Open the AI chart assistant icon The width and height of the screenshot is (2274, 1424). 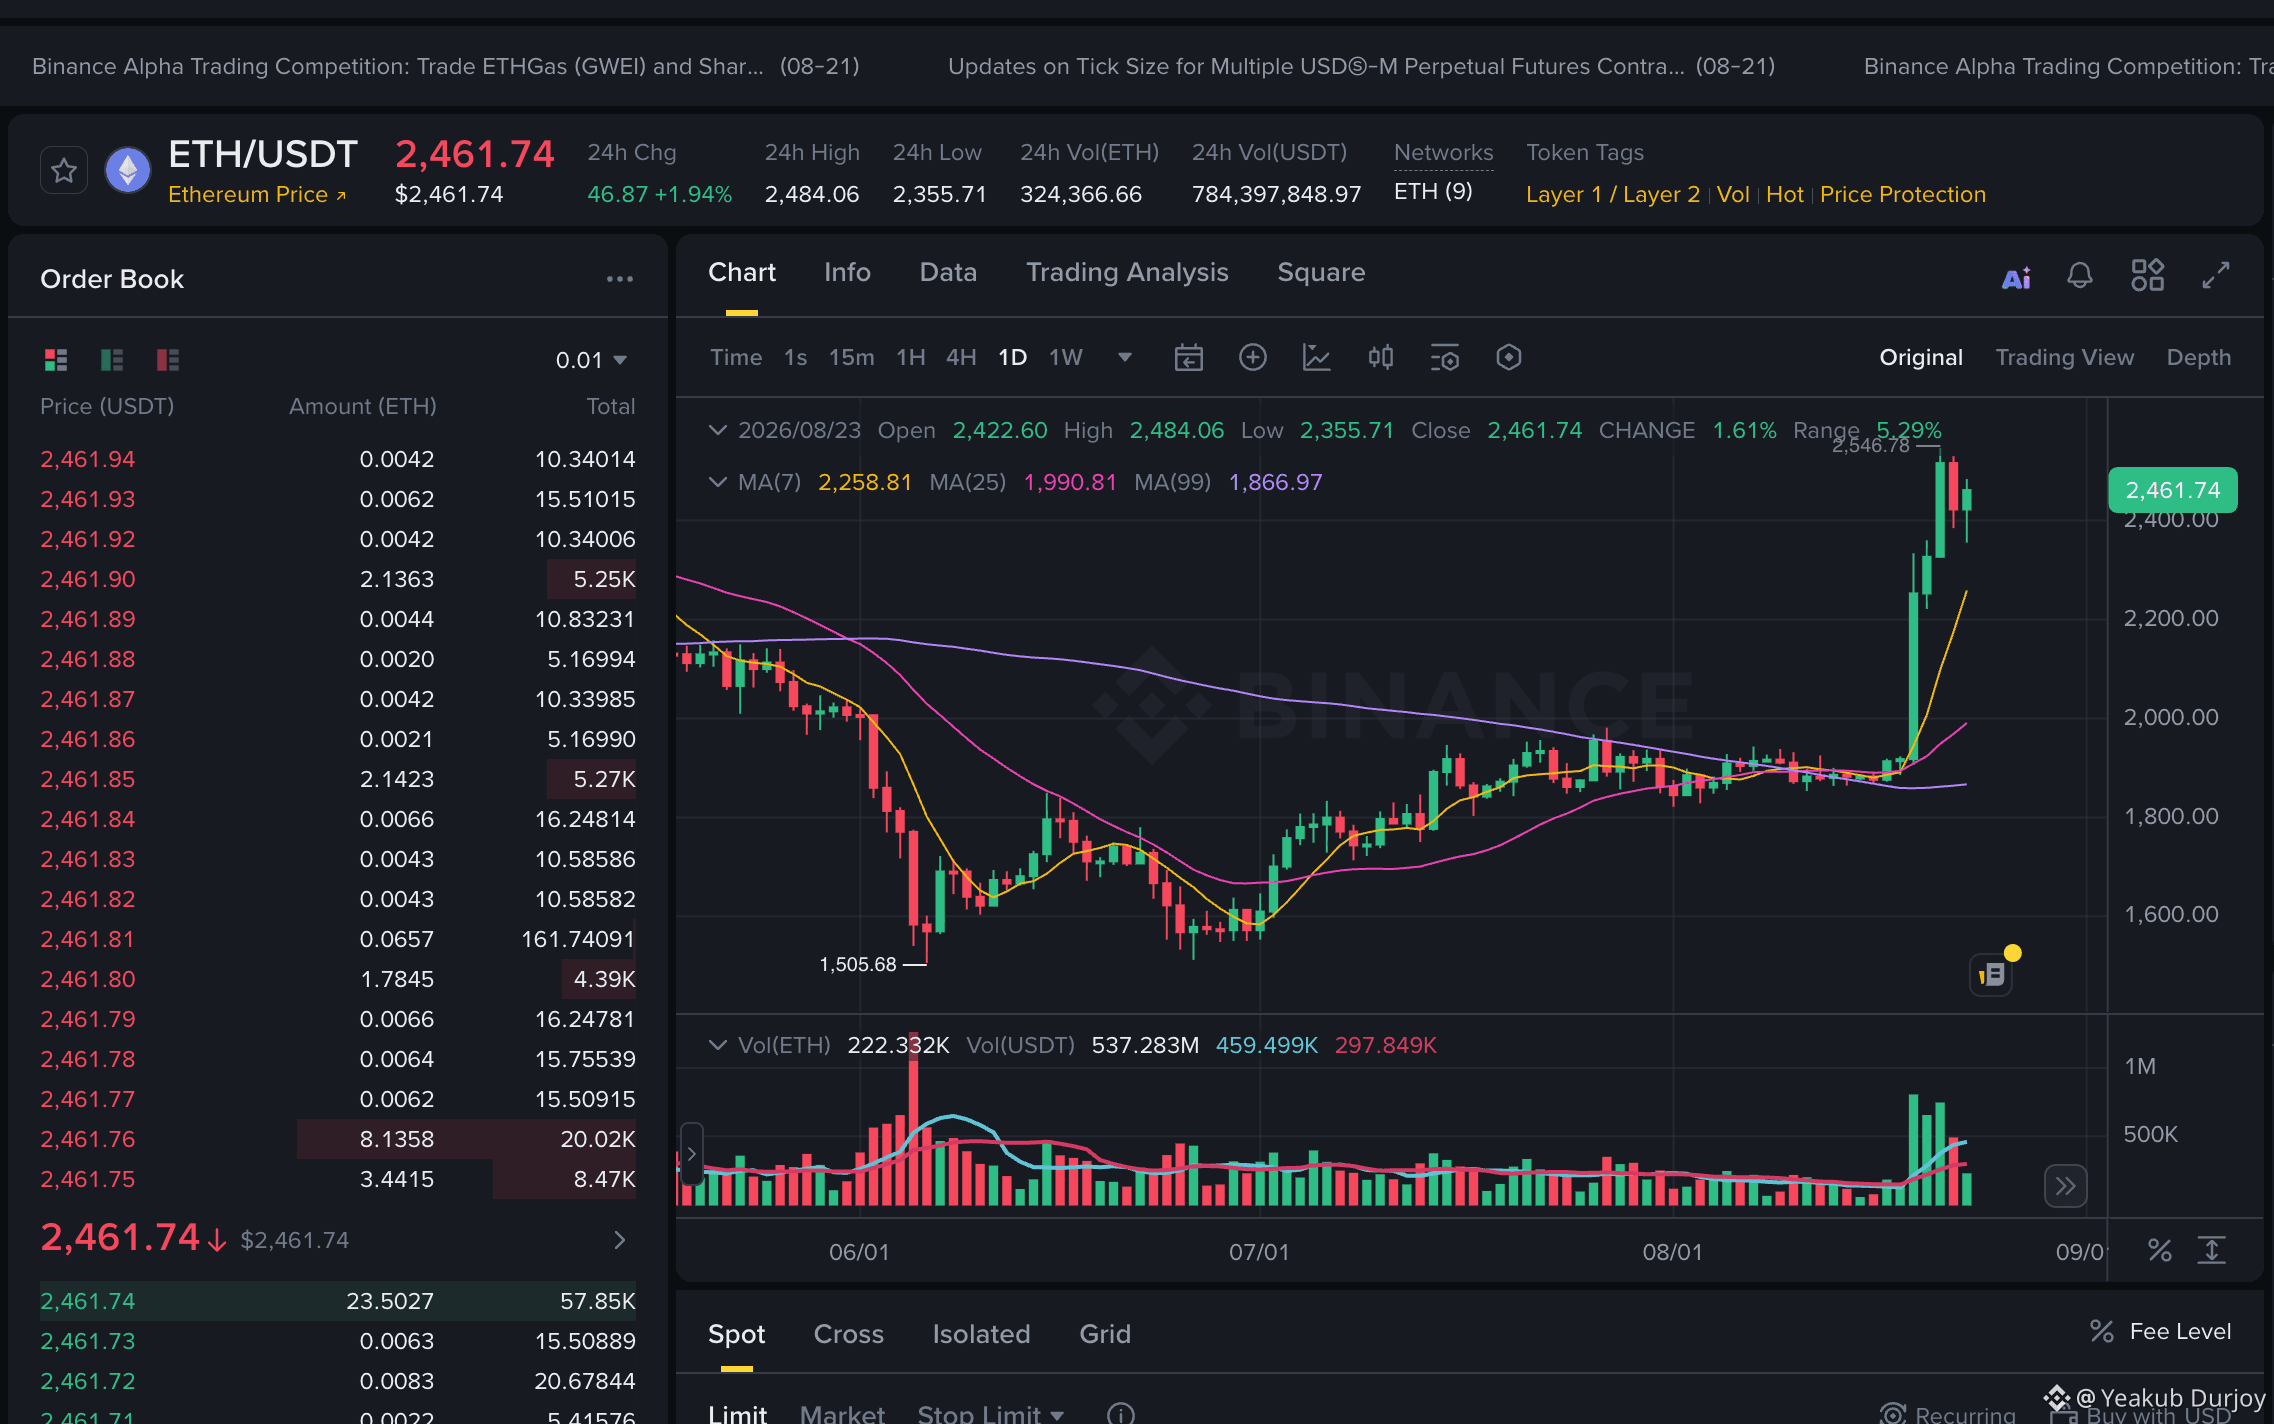pyautogui.click(x=2016, y=277)
